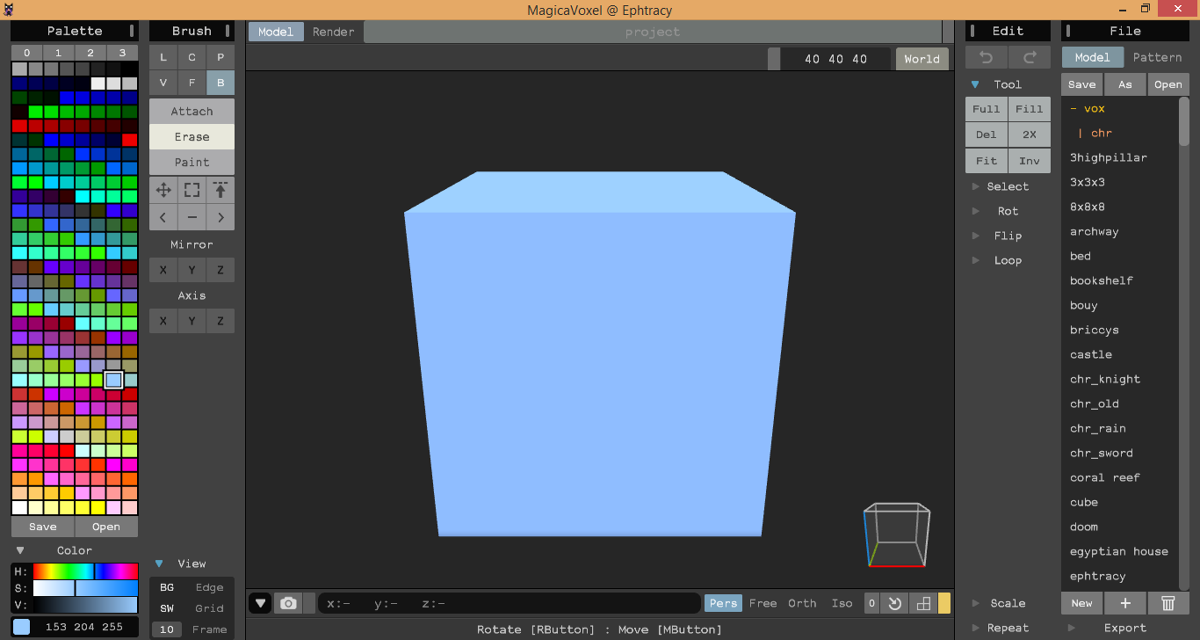Activate the Attach tool
Image resolution: width=1200 pixels, height=640 pixels.
click(191, 111)
